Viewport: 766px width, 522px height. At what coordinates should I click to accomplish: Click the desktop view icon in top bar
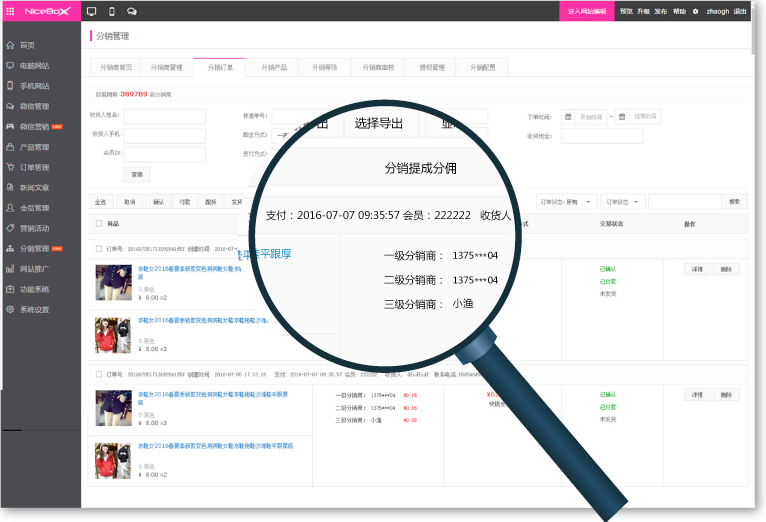[x=92, y=11]
